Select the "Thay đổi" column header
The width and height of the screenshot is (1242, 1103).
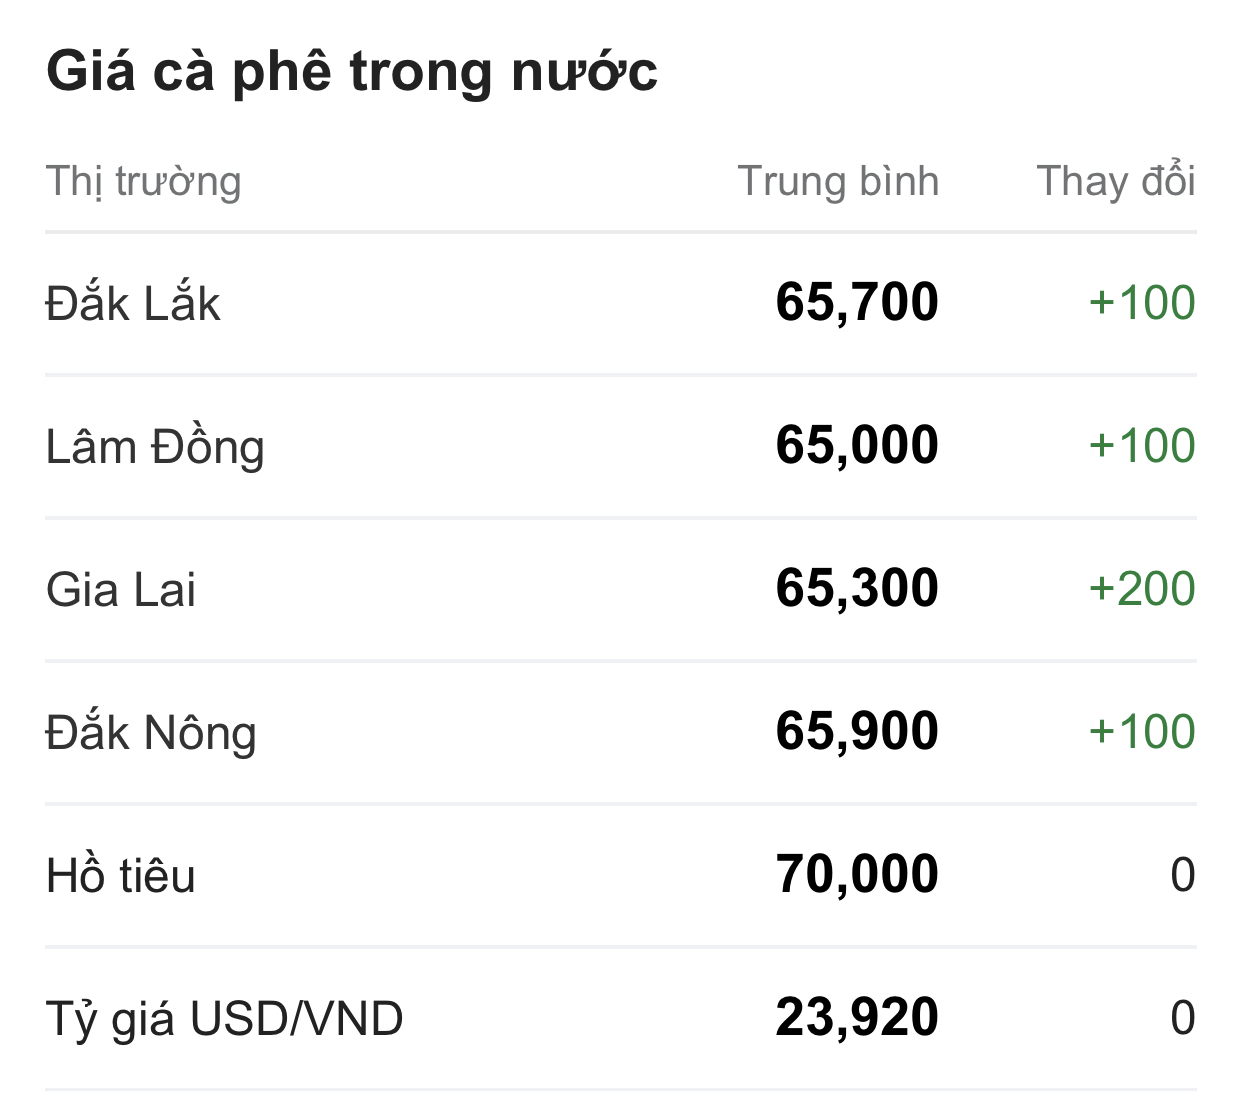coord(1116,182)
